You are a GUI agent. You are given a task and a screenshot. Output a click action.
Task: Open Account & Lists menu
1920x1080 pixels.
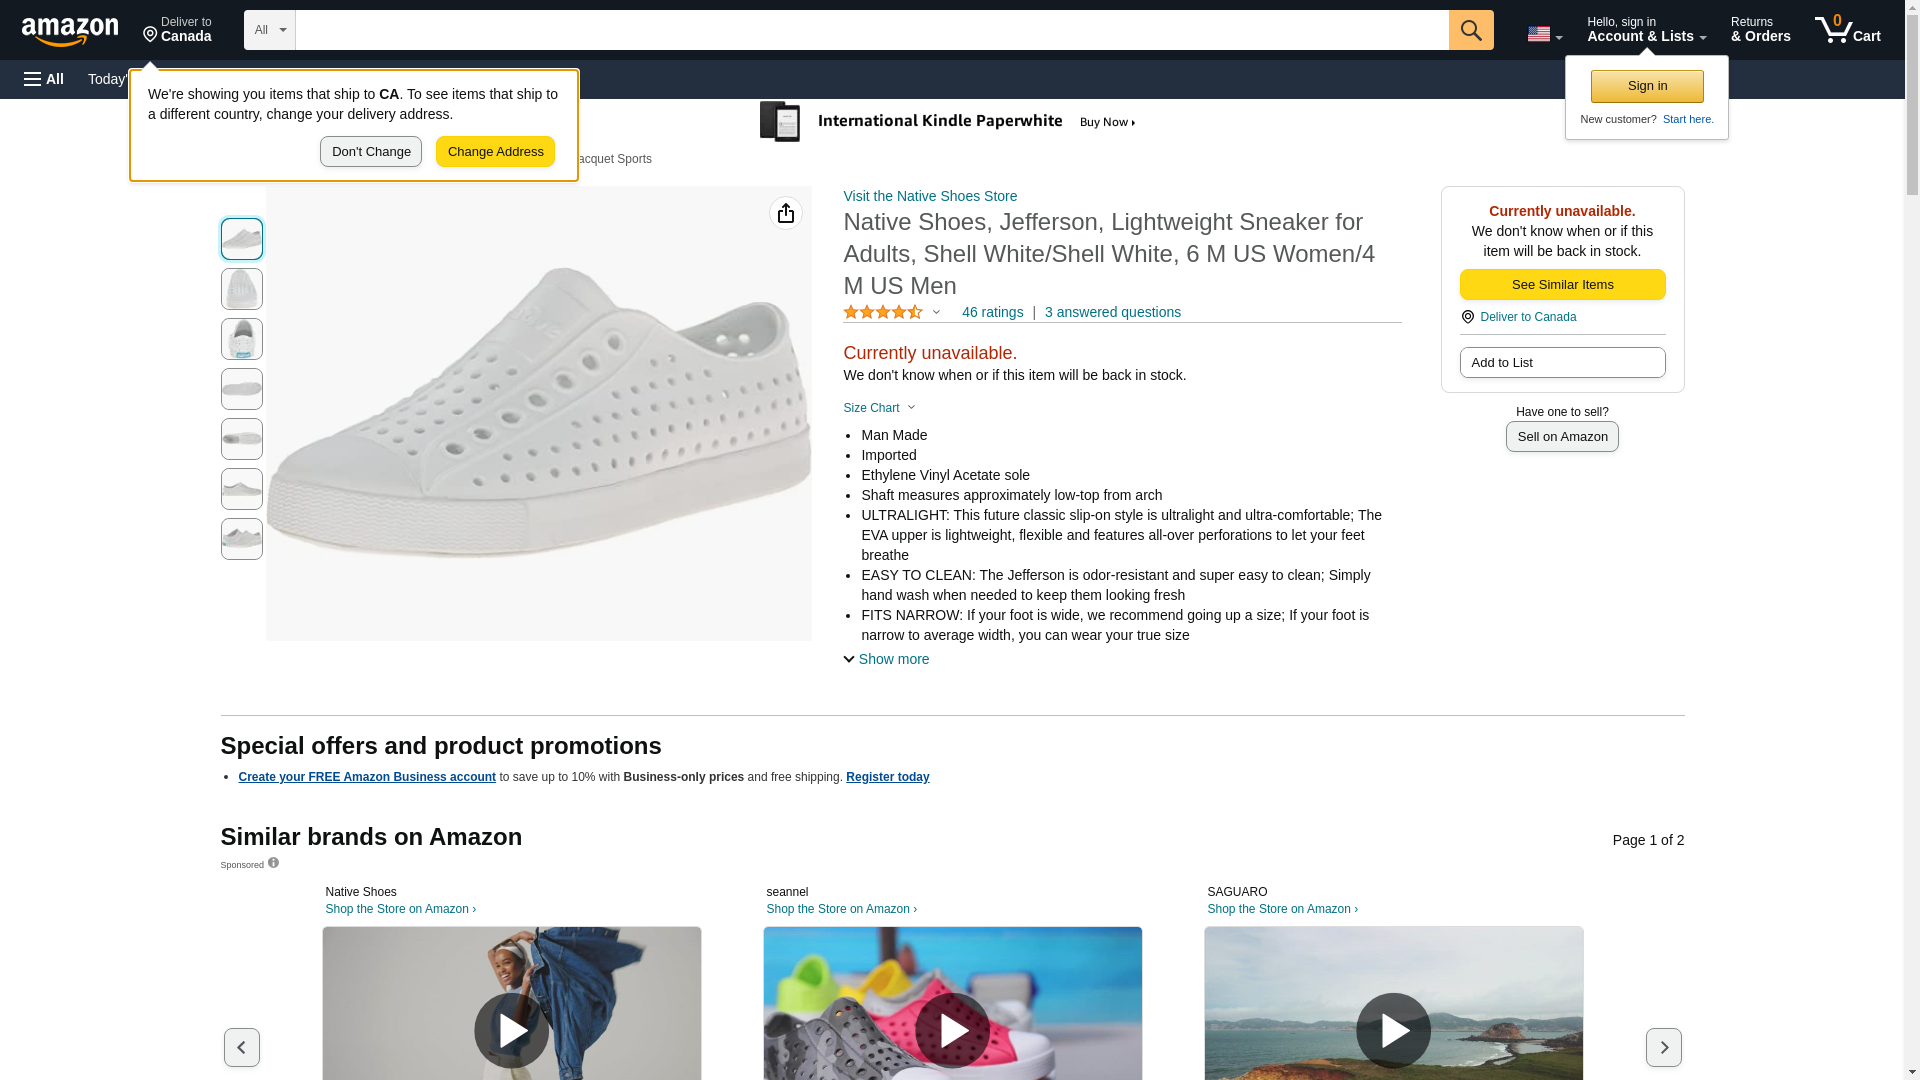click(1646, 30)
